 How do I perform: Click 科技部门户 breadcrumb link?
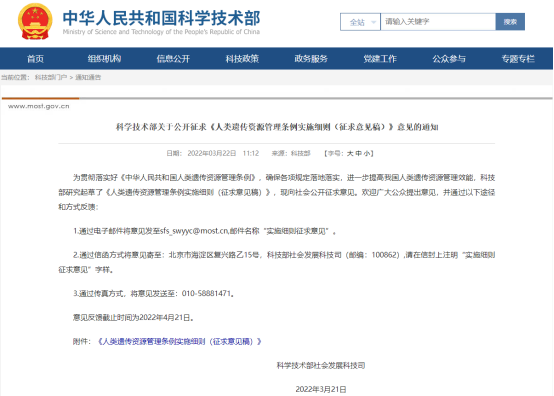coord(51,77)
